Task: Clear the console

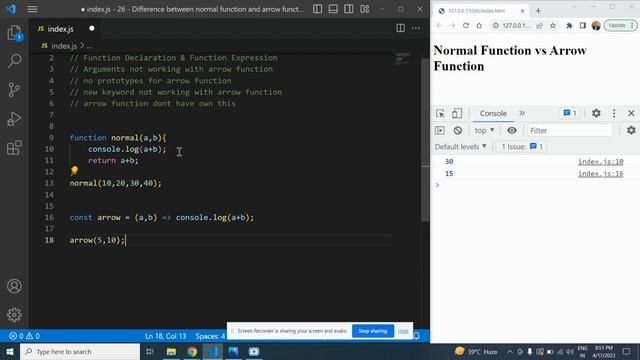Action: click(458, 130)
